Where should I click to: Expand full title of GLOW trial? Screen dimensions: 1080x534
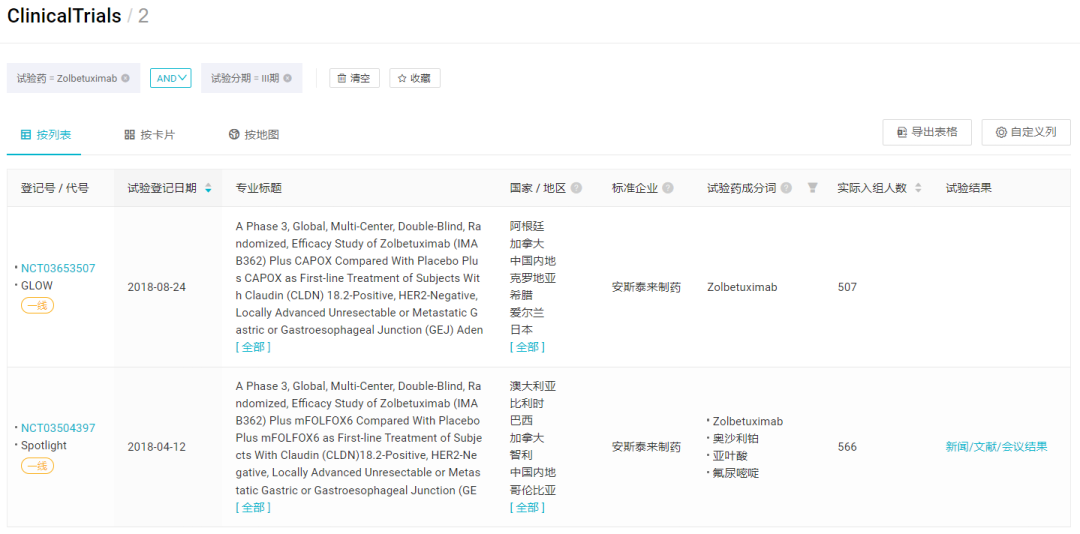(x=253, y=347)
